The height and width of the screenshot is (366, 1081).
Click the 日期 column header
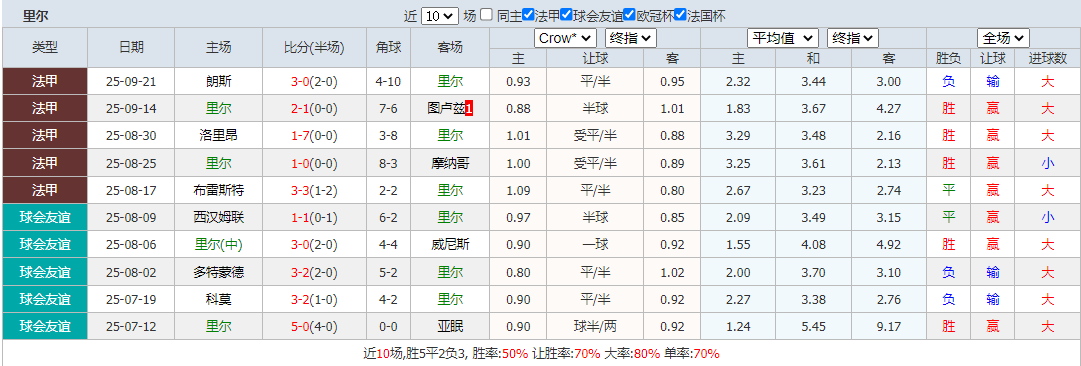tap(131, 48)
